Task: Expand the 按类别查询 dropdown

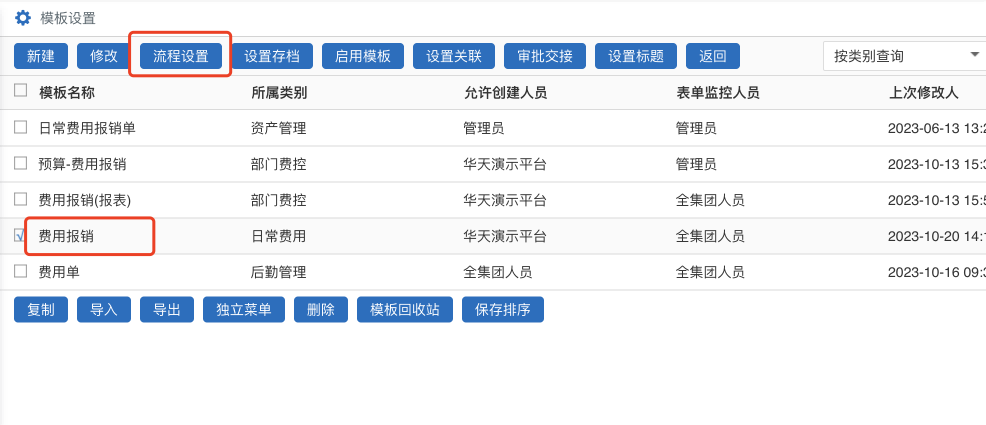Action: (x=905, y=56)
